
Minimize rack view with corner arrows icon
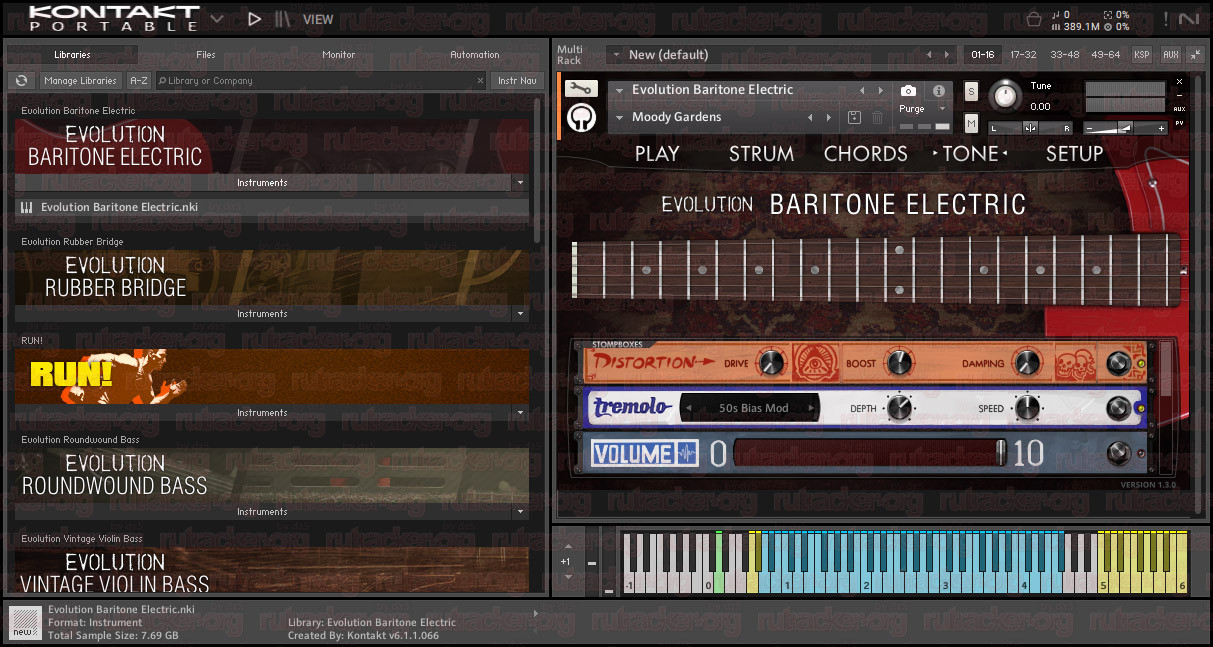coord(1194,55)
